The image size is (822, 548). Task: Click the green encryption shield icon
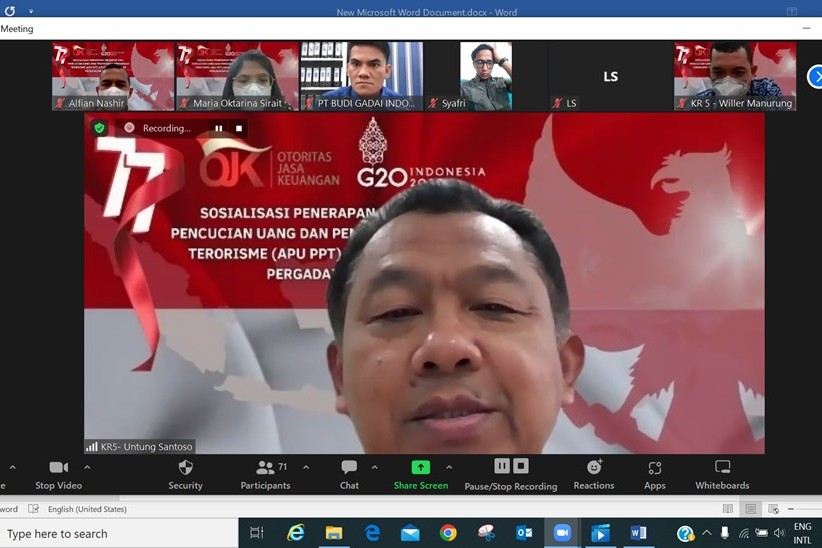(99, 128)
